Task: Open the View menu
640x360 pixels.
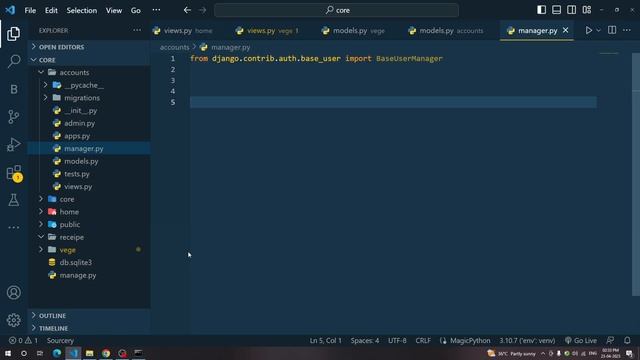Action: click(114, 10)
